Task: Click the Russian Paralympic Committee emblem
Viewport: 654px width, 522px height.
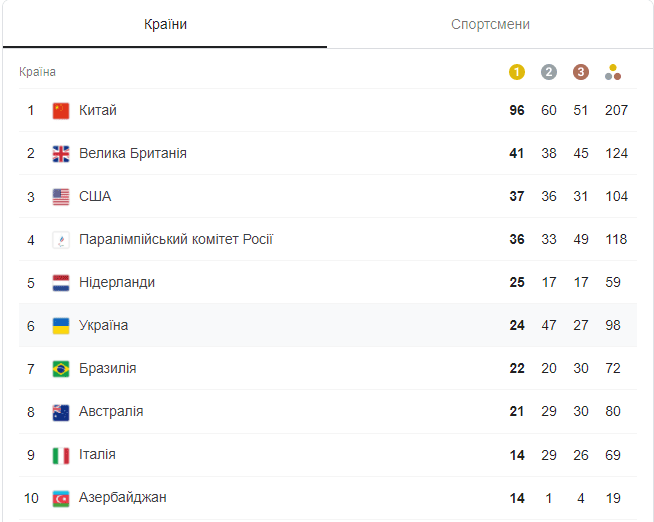Action: (x=61, y=239)
